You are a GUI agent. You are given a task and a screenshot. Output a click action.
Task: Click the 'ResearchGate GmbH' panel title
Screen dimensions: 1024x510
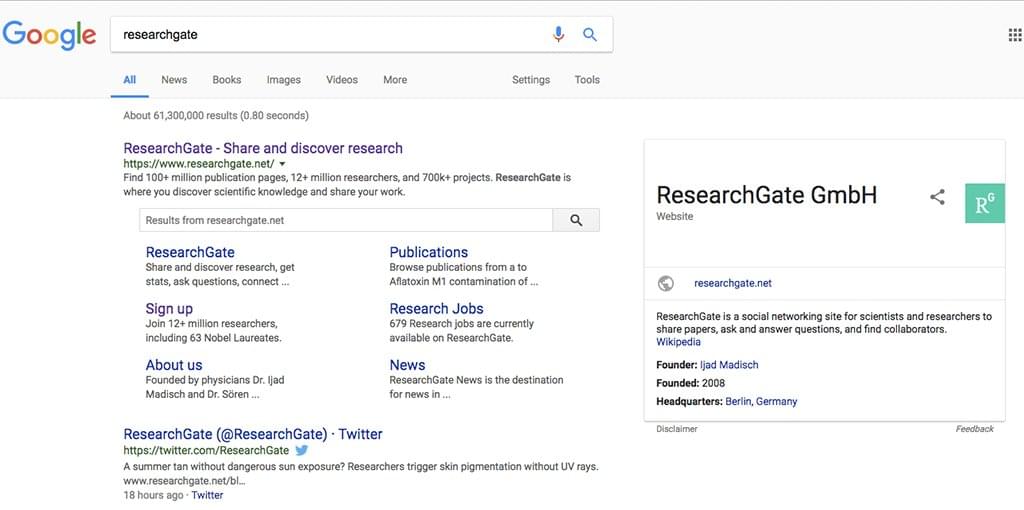767,195
